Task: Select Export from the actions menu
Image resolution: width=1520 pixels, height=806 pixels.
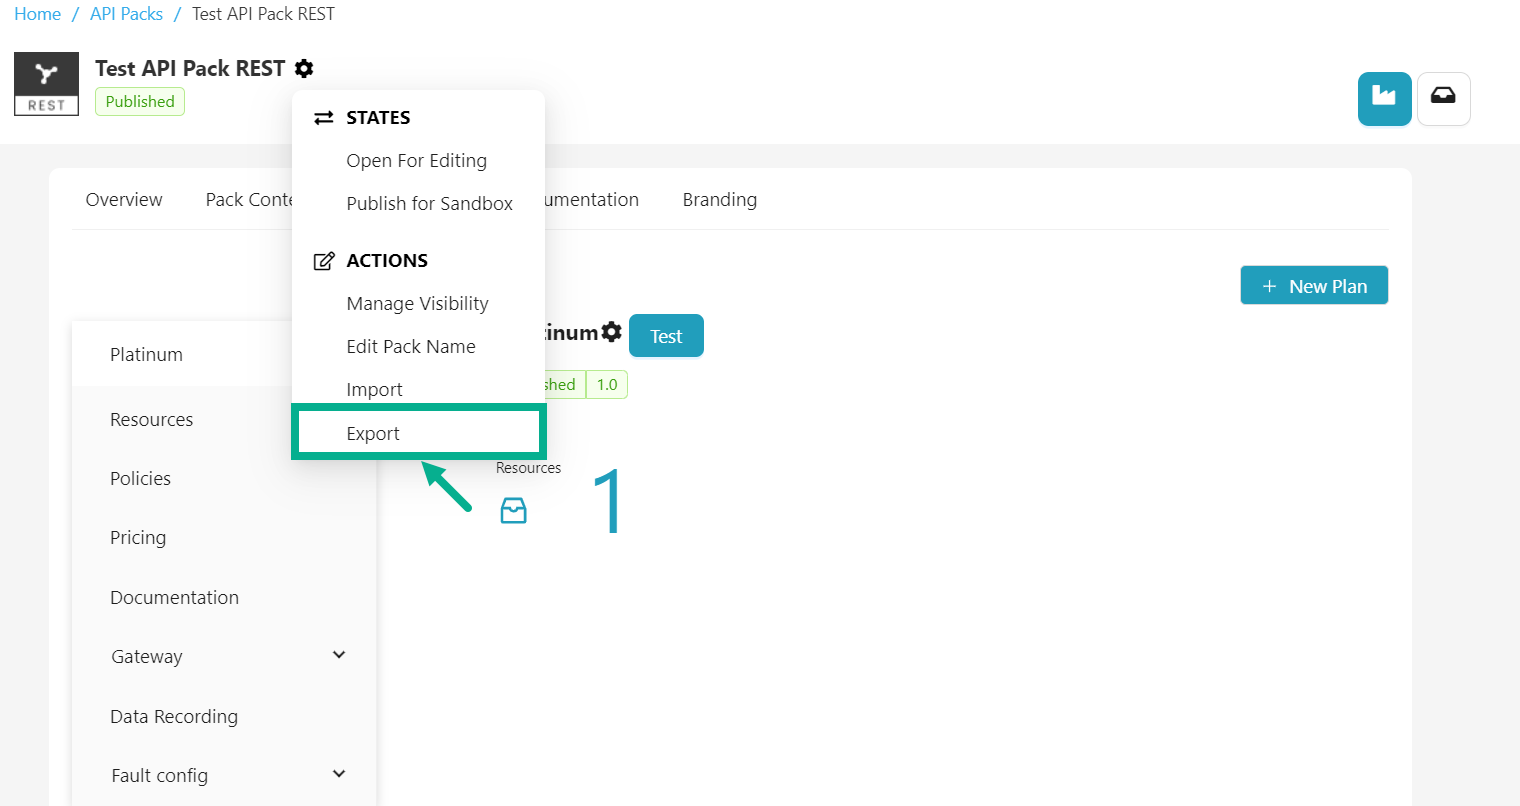Action: tap(373, 433)
